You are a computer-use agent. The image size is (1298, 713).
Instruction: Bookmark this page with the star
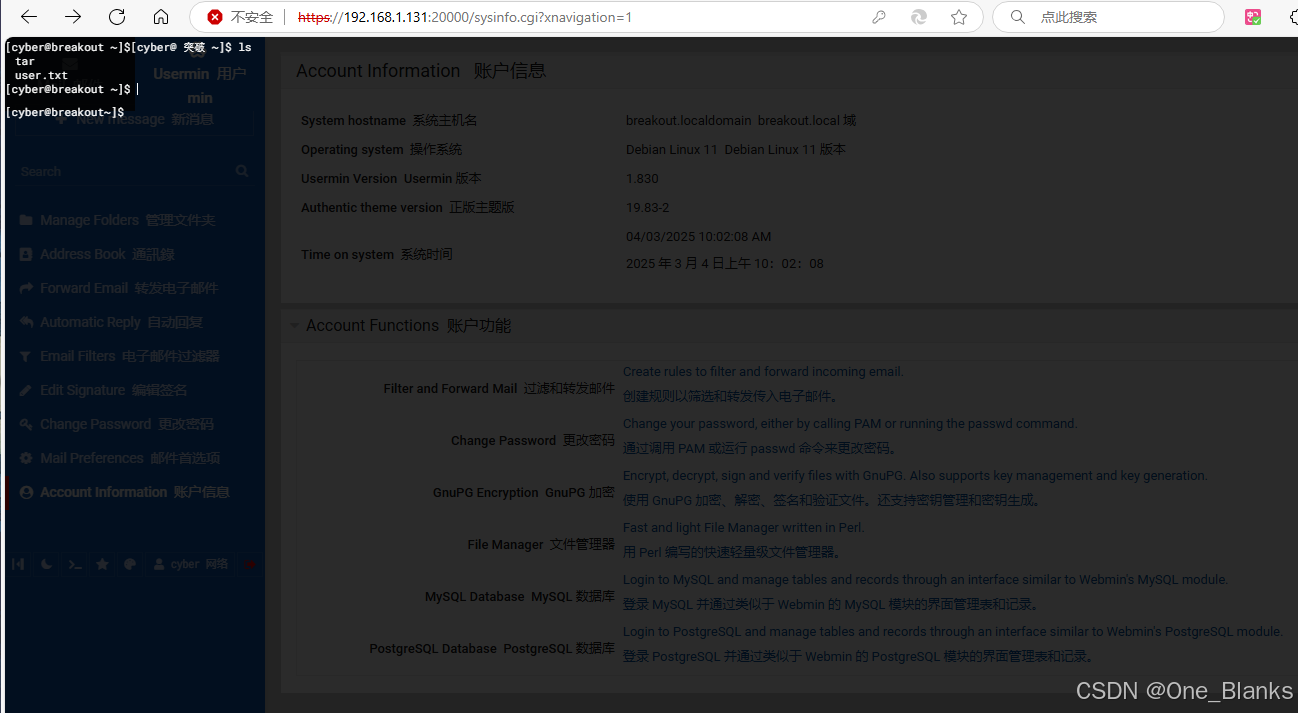(959, 17)
